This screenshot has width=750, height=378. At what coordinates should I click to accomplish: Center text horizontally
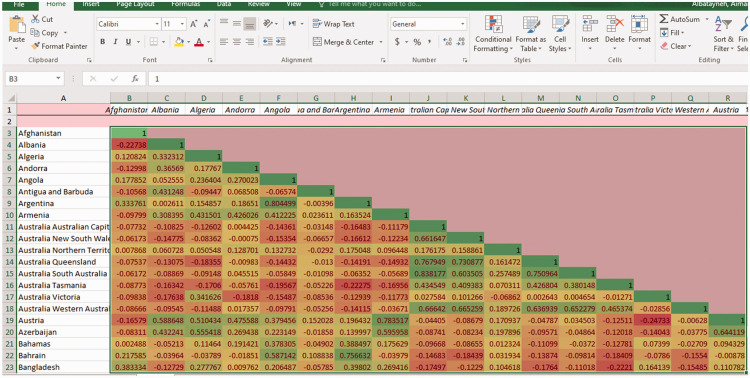236,42
